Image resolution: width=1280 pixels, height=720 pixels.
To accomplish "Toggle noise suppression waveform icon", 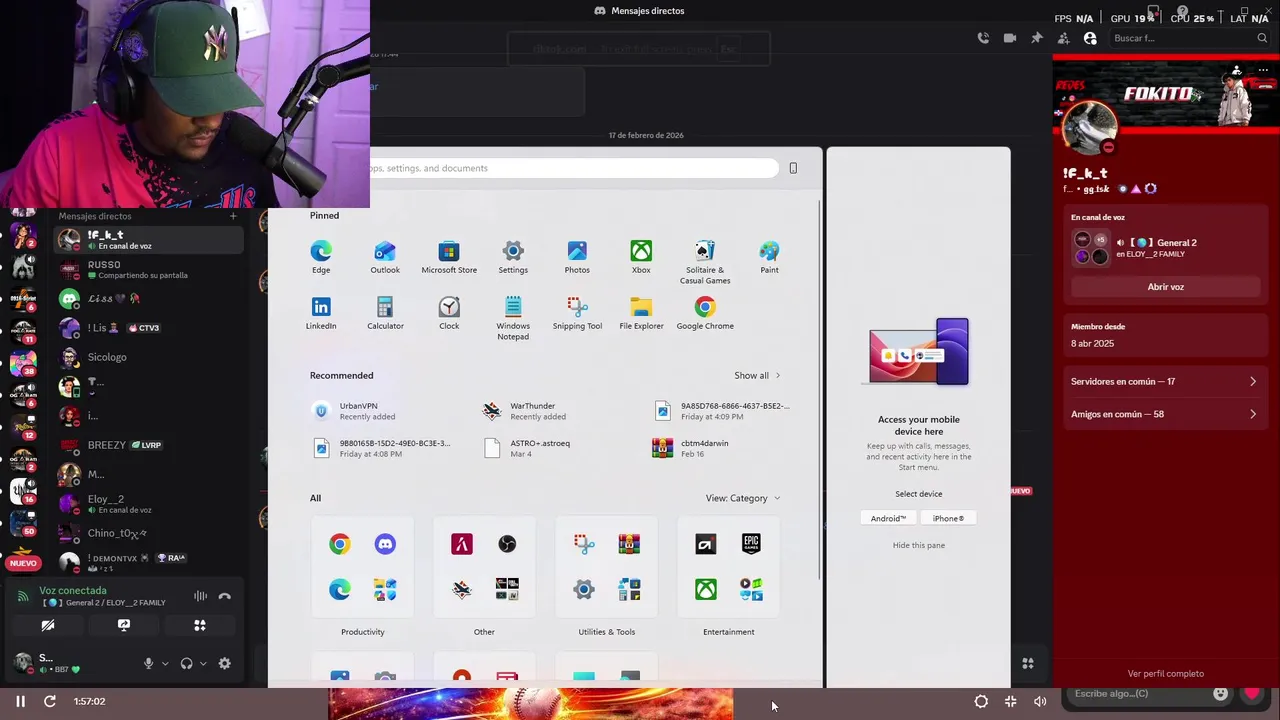I will point(200,597).
